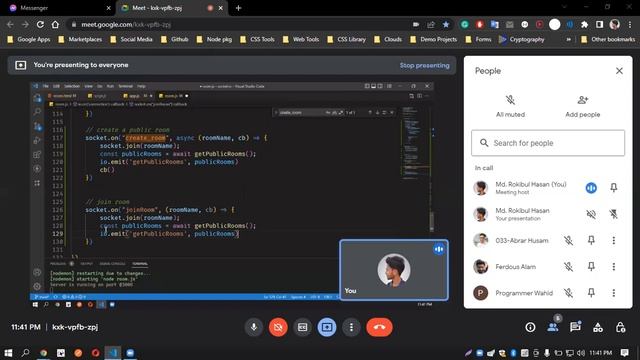
Task: Click the address bar with meet.google.com
Action: (241, 24)
